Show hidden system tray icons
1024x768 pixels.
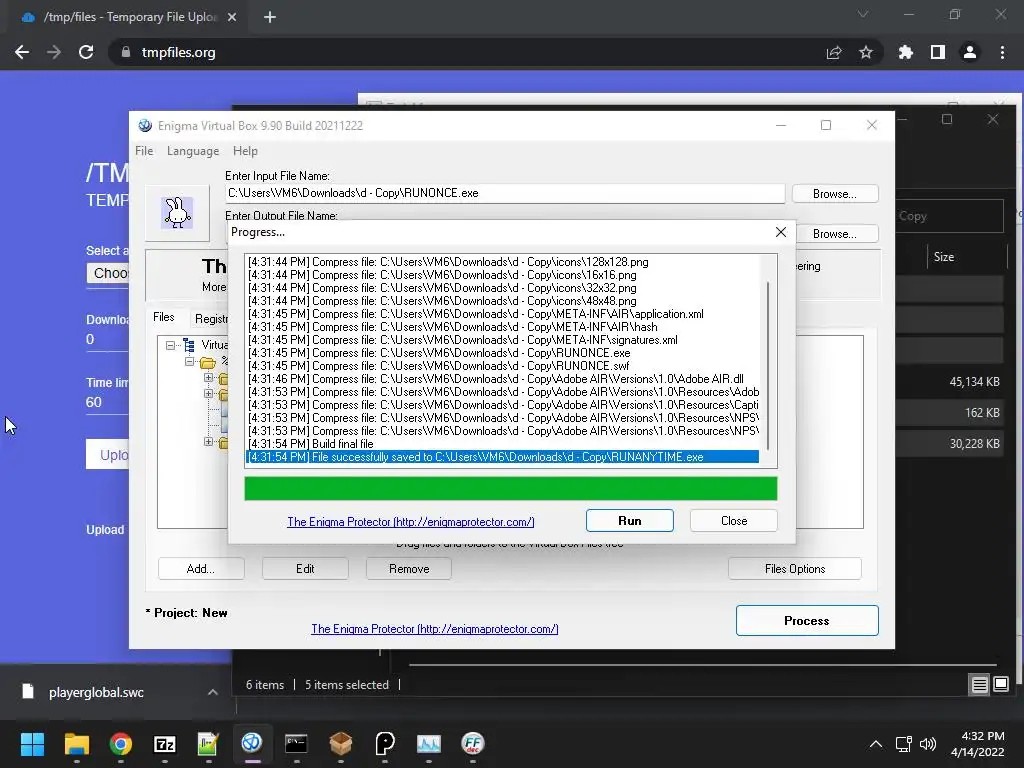(x=876, y=744)
